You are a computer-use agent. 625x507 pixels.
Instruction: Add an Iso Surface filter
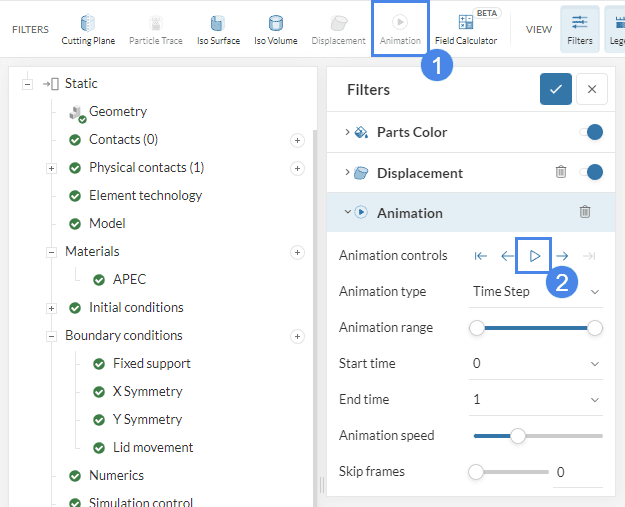click(x=217, y=28)
